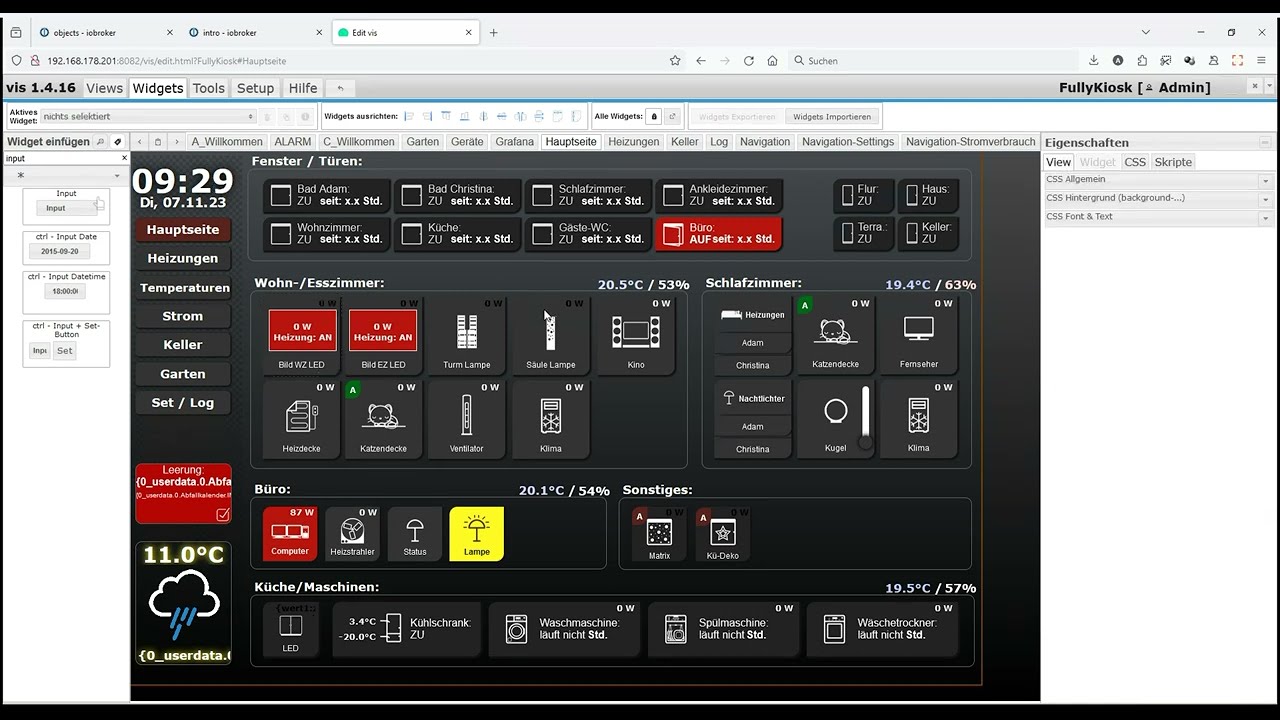Click the Heizdecke widget icon

click(x=301, y=415)
